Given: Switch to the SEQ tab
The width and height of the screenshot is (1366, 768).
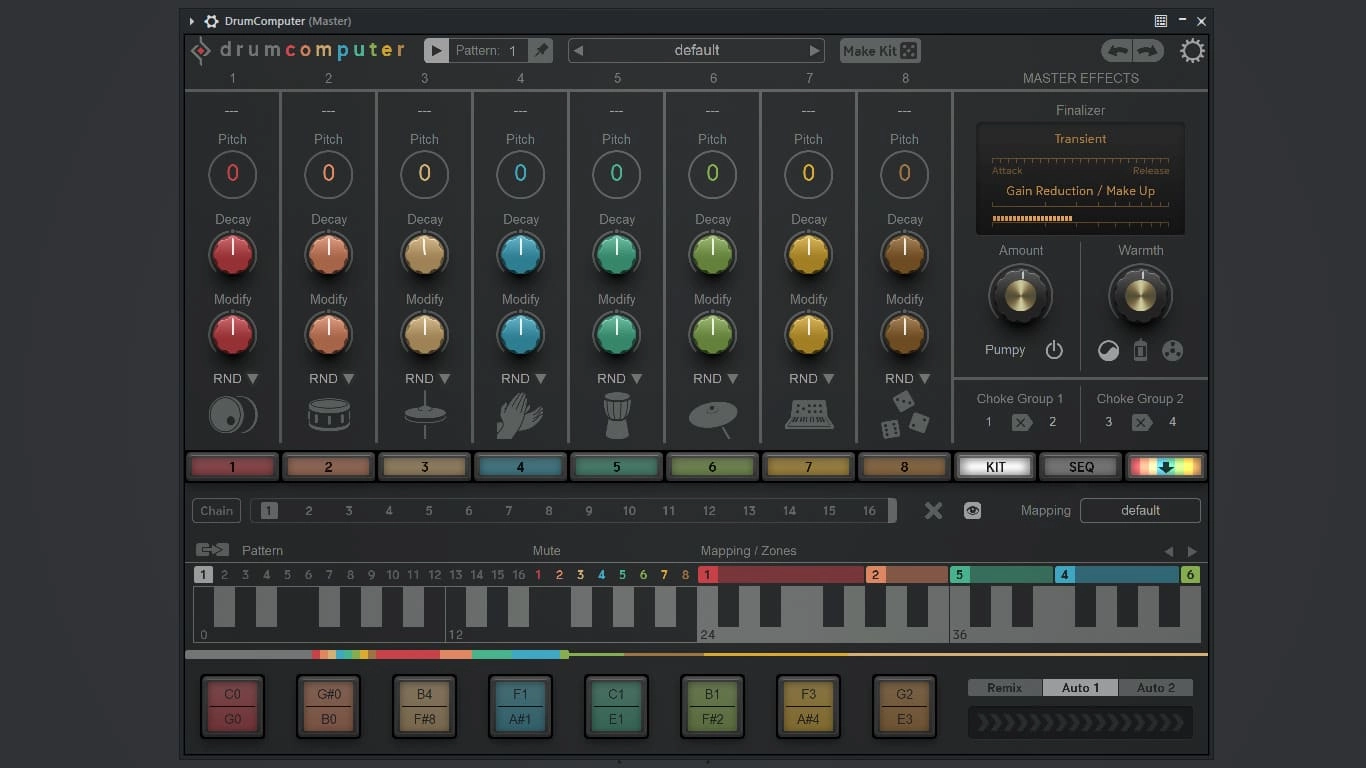Looking at the screenshot, I should coord(1081,467).
